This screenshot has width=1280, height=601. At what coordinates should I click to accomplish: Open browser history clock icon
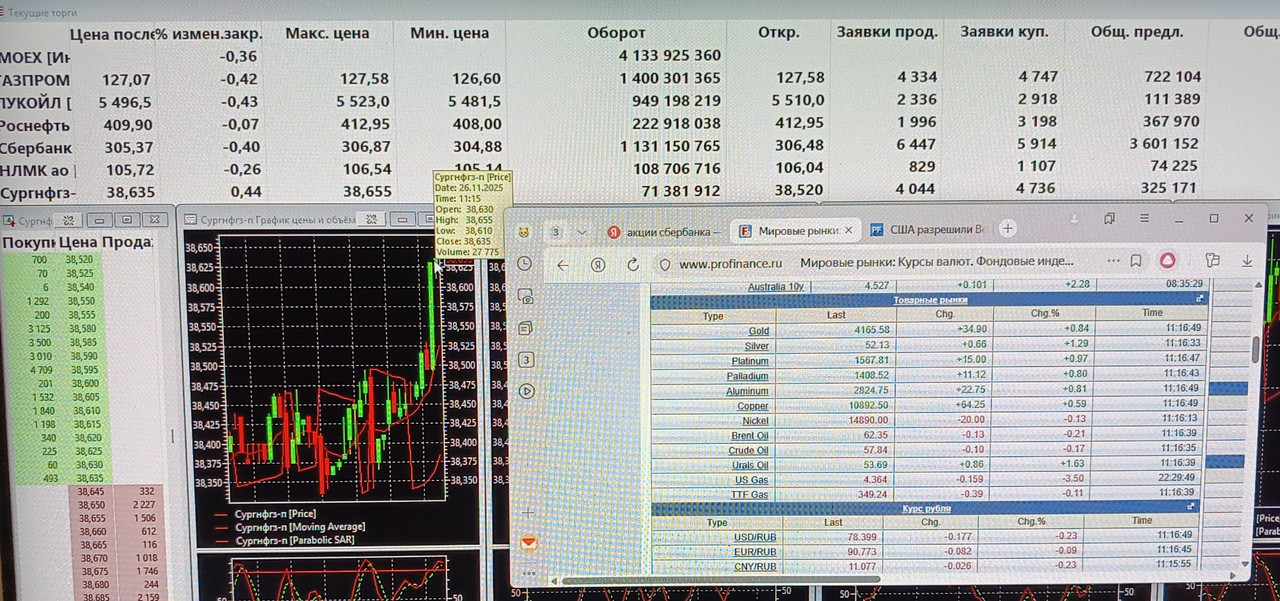click(525, 263)
